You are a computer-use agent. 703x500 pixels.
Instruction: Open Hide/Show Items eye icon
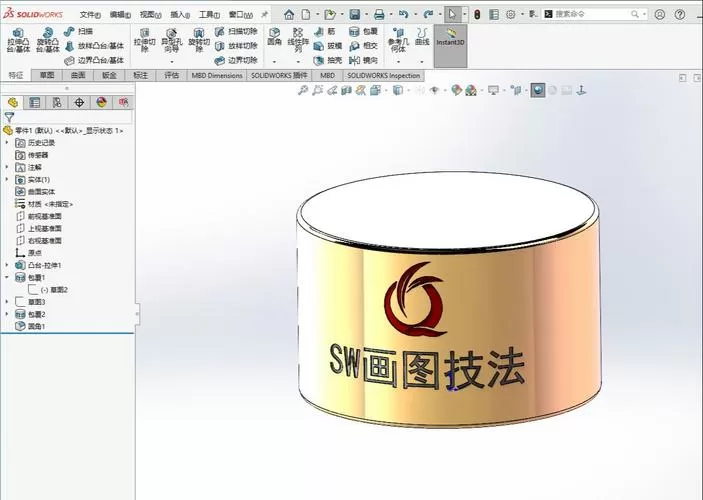434,91
